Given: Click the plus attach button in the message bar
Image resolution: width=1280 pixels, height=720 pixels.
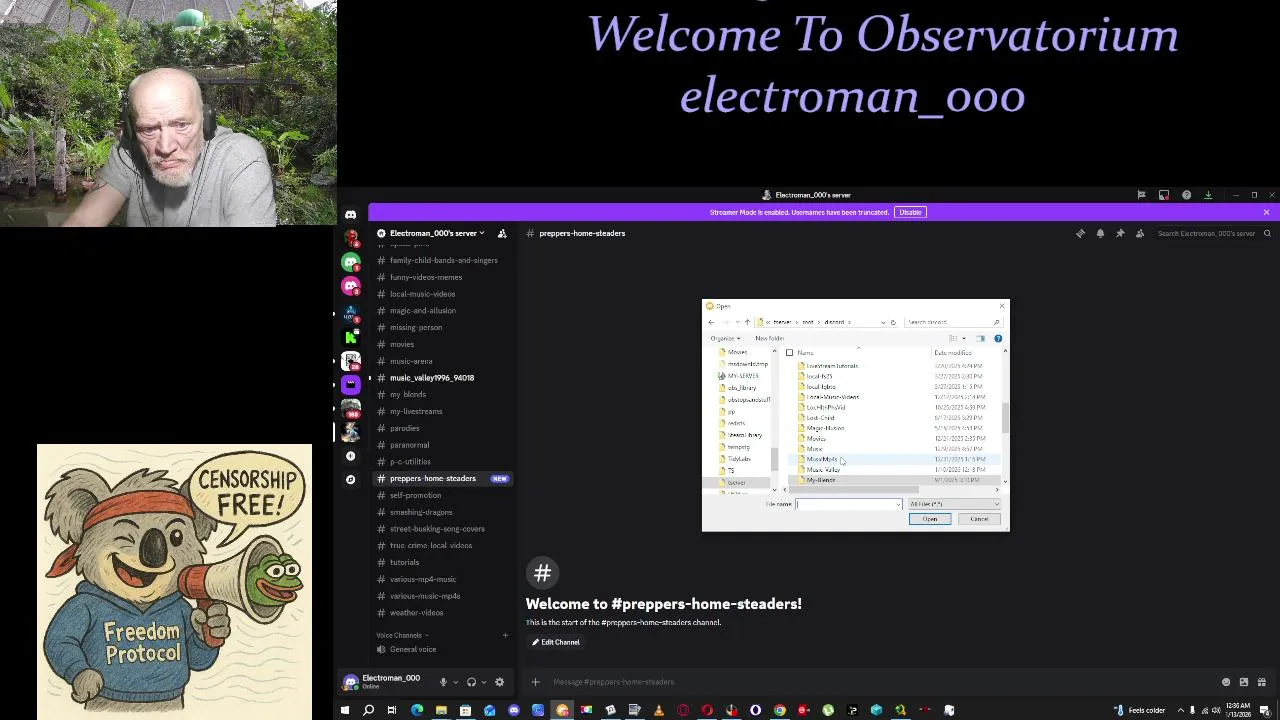Looking at the screenshot, I should click(535, 682).
